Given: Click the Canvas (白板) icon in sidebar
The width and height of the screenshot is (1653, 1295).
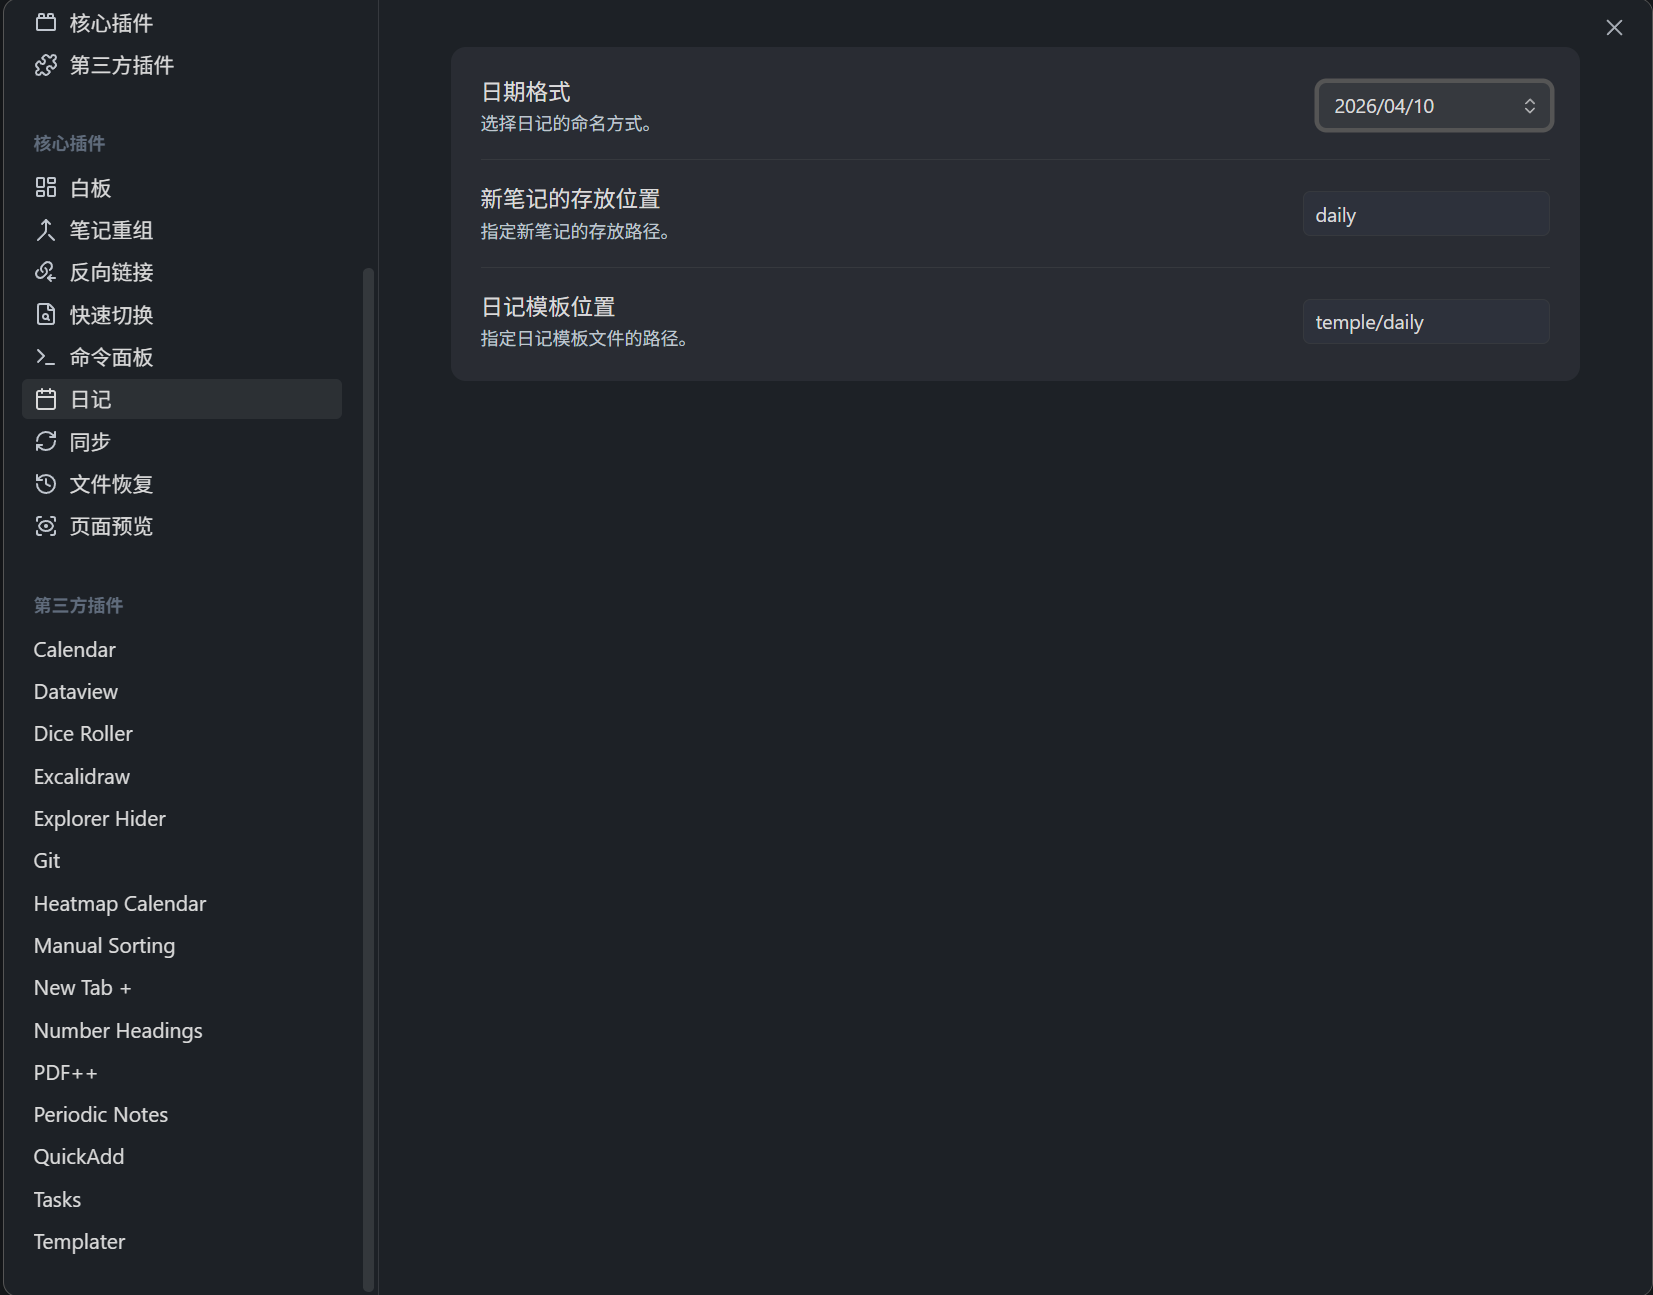Looking at the screenshot, I should [x=46, y=188].
